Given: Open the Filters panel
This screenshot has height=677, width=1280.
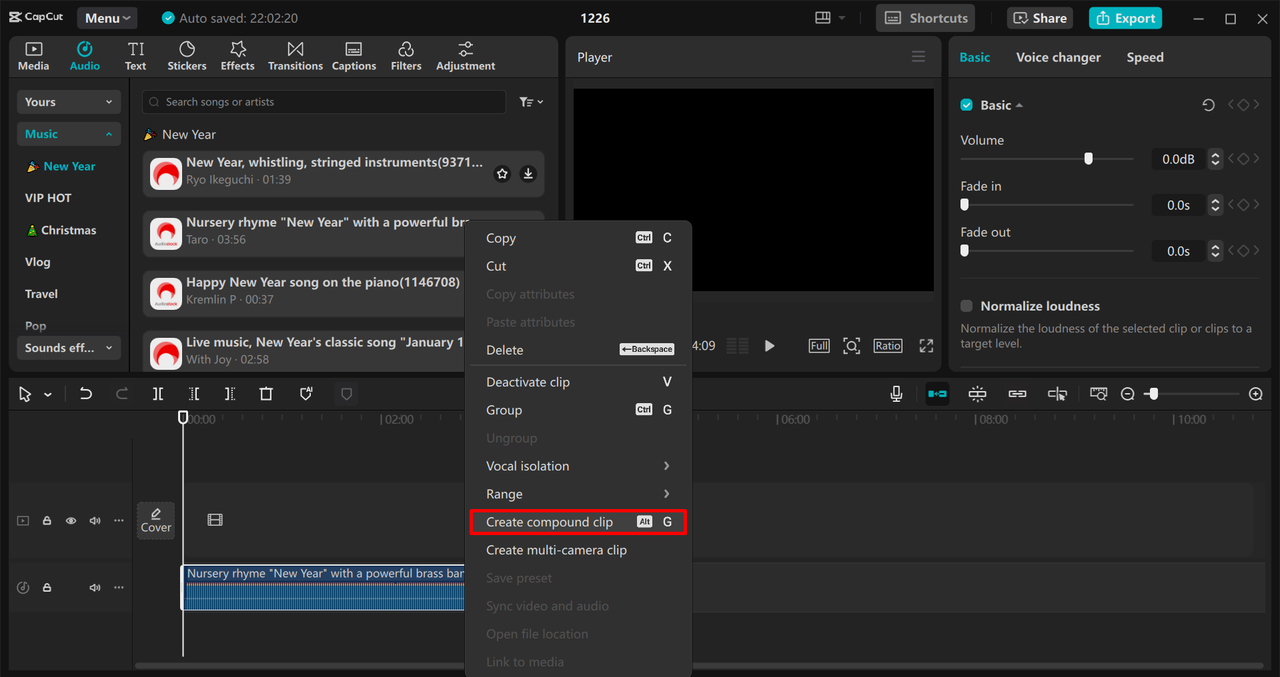Looking at the screenshot, I should (406, 56).
